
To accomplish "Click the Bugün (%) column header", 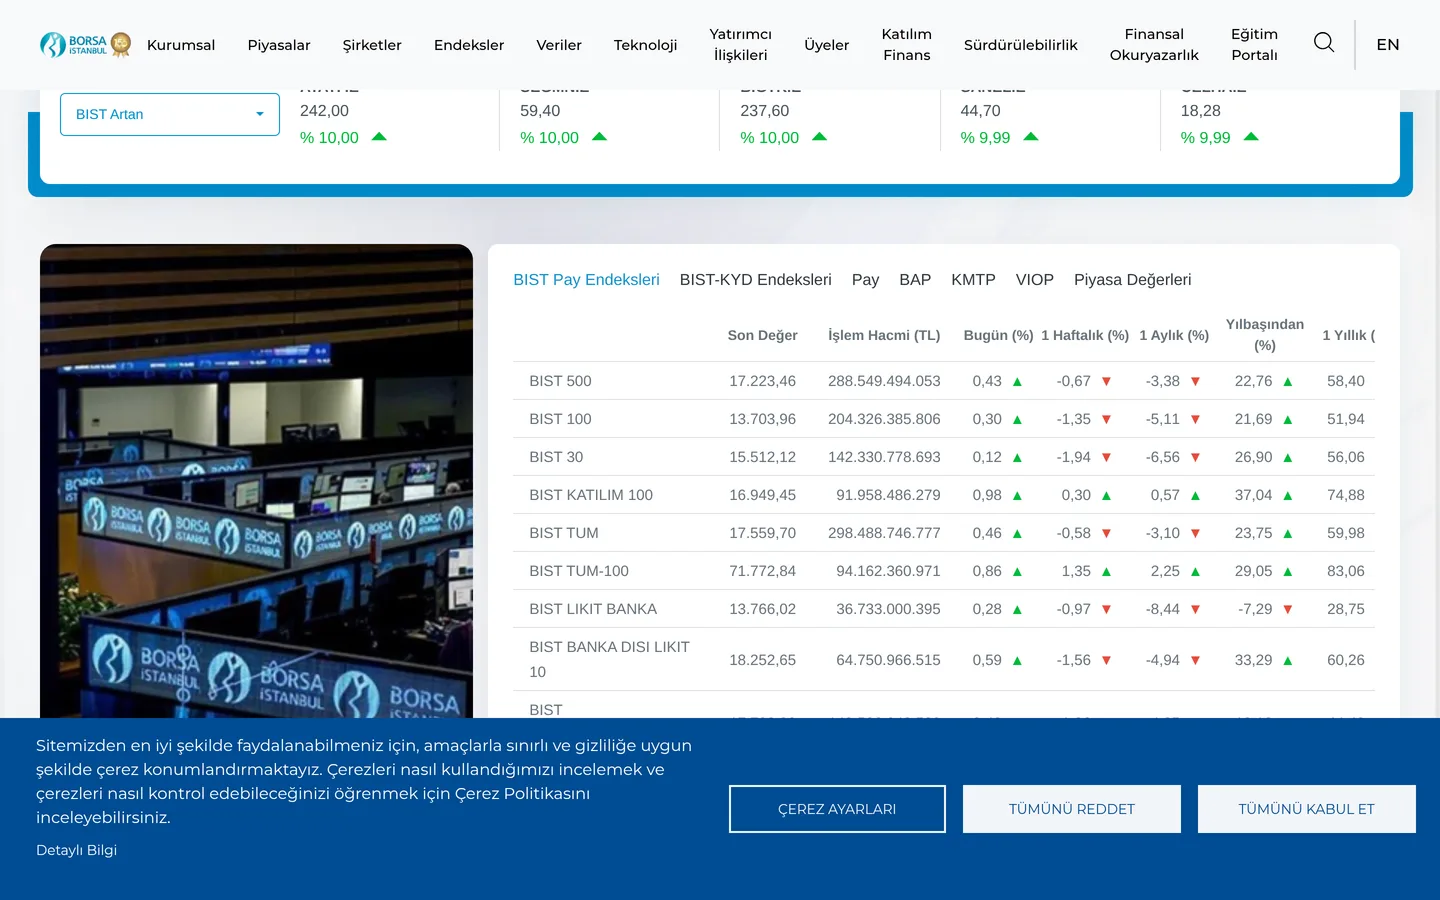I will (x=998, y=335).
